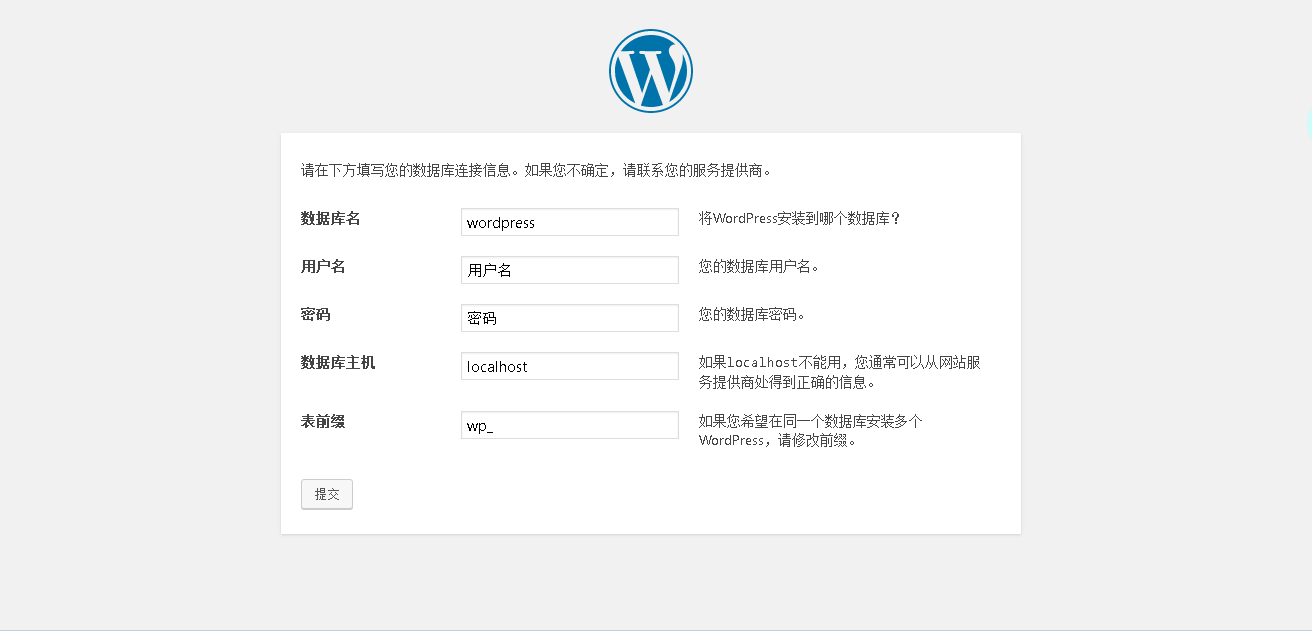Viewport: 1312px width, 631px height.
Task: Click the 用户名 label
Action: (x=323, y=266)
